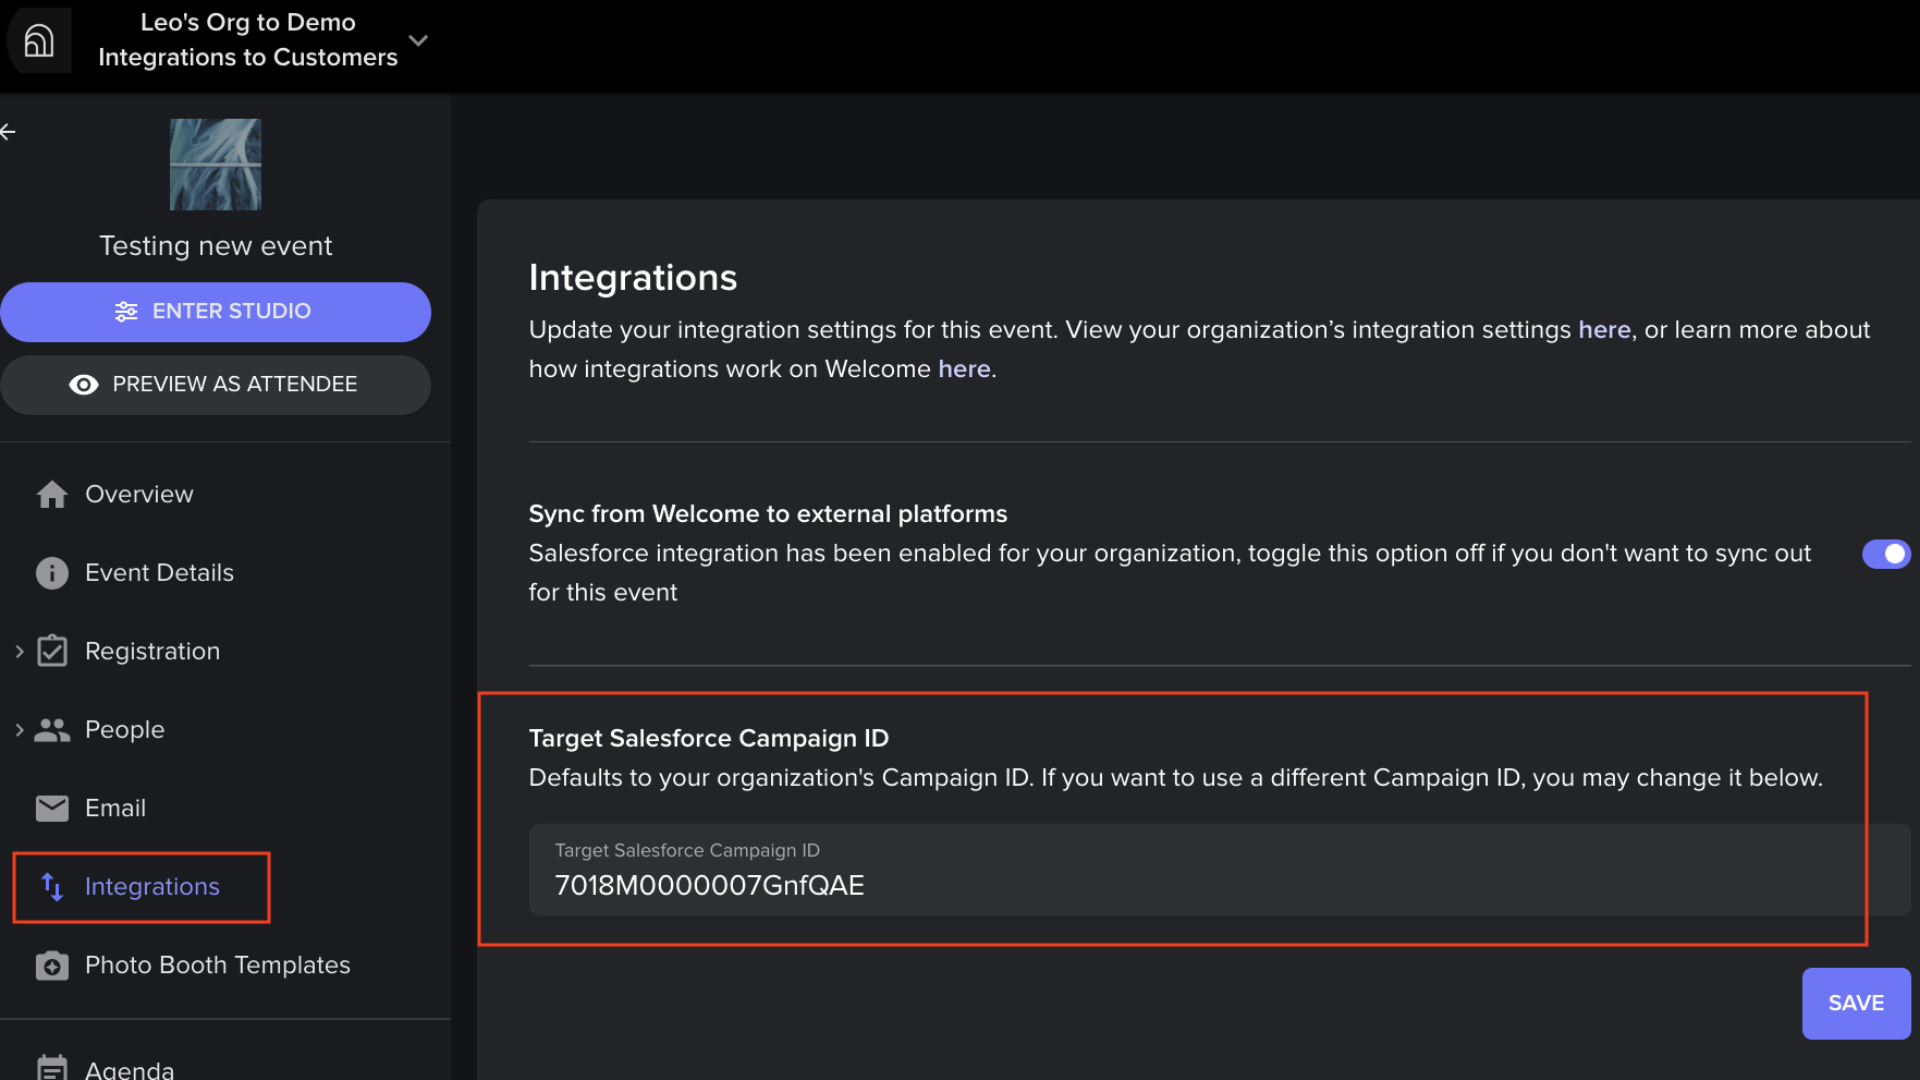Open the People menu item
This screenshot has width=1920, height=1080.
[x=124, y=730]
